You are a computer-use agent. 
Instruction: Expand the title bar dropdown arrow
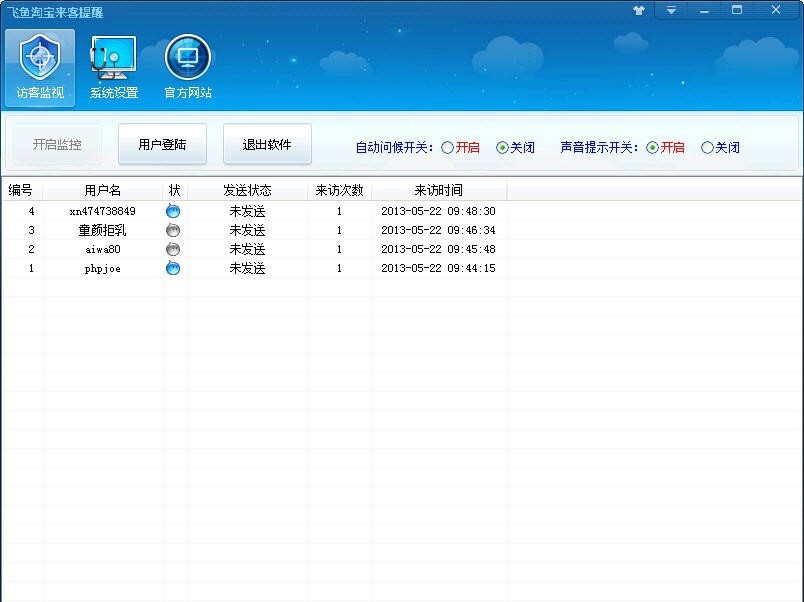point(671,9)
